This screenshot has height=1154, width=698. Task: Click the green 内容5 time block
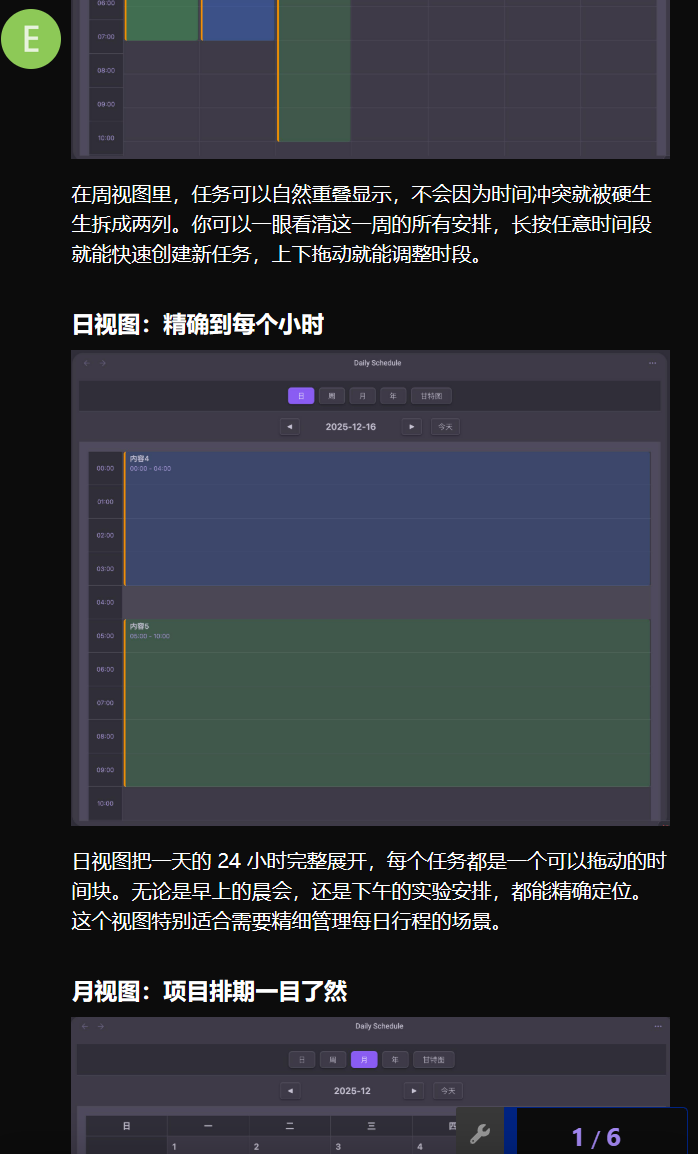387,703
